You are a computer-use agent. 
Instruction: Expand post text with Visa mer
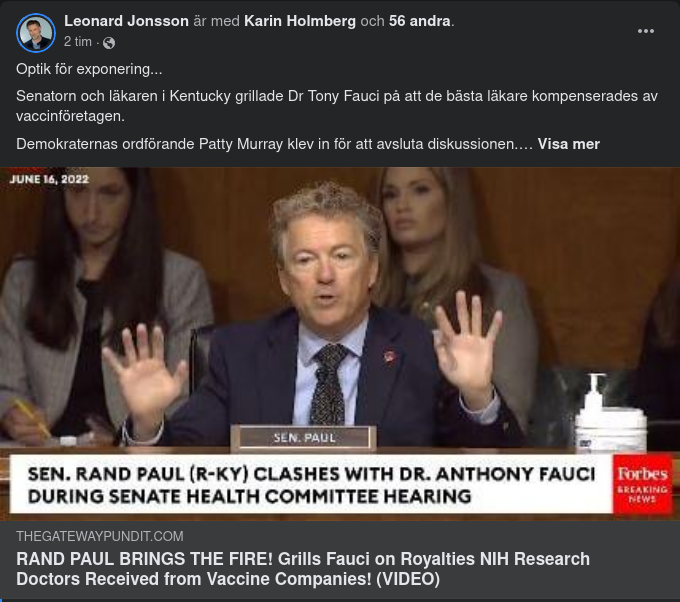569,144
